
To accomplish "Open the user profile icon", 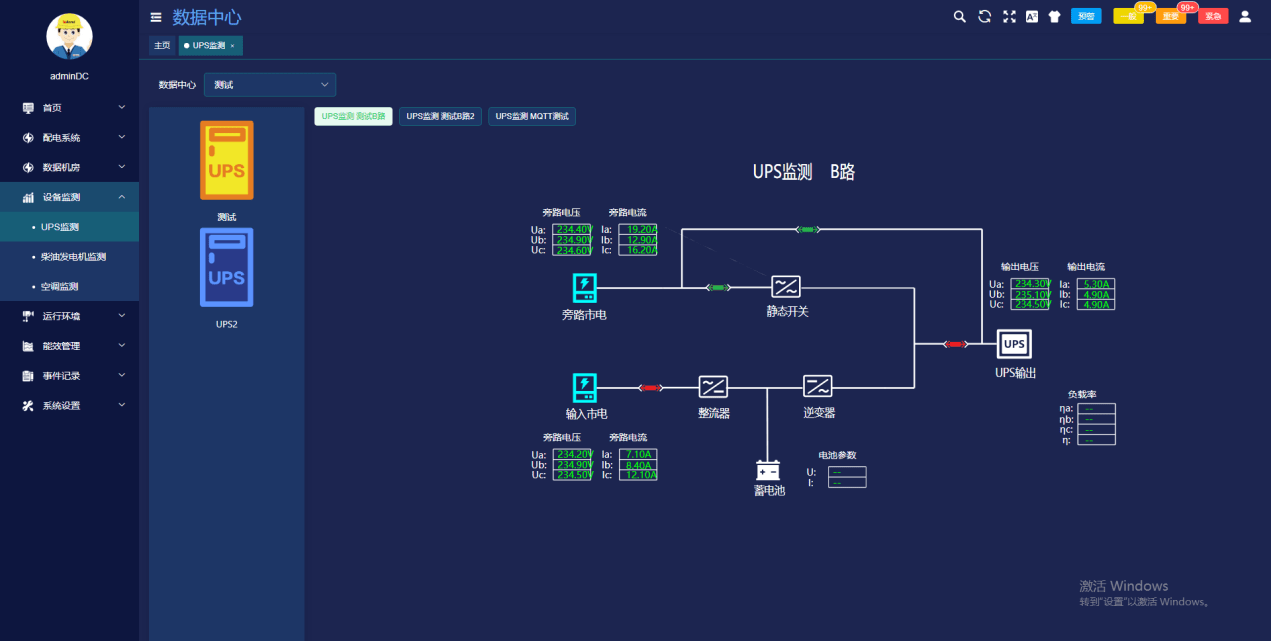I will coord(1245,16).
